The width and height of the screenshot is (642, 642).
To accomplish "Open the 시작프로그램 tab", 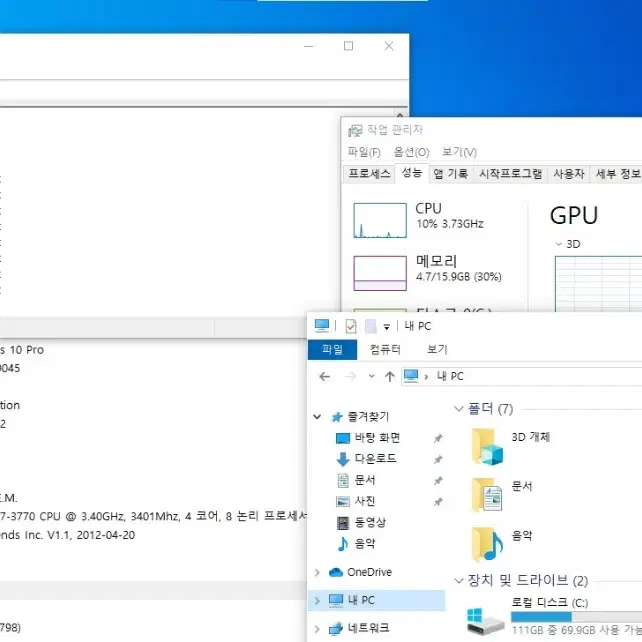I will click(x=510, y=174).
